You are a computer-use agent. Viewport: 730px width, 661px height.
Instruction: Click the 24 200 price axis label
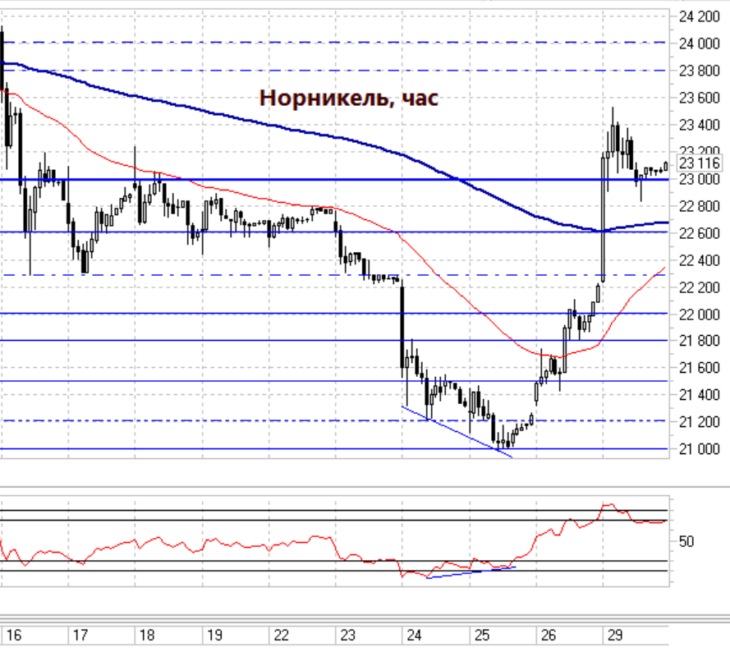click(x=699, y=17)
